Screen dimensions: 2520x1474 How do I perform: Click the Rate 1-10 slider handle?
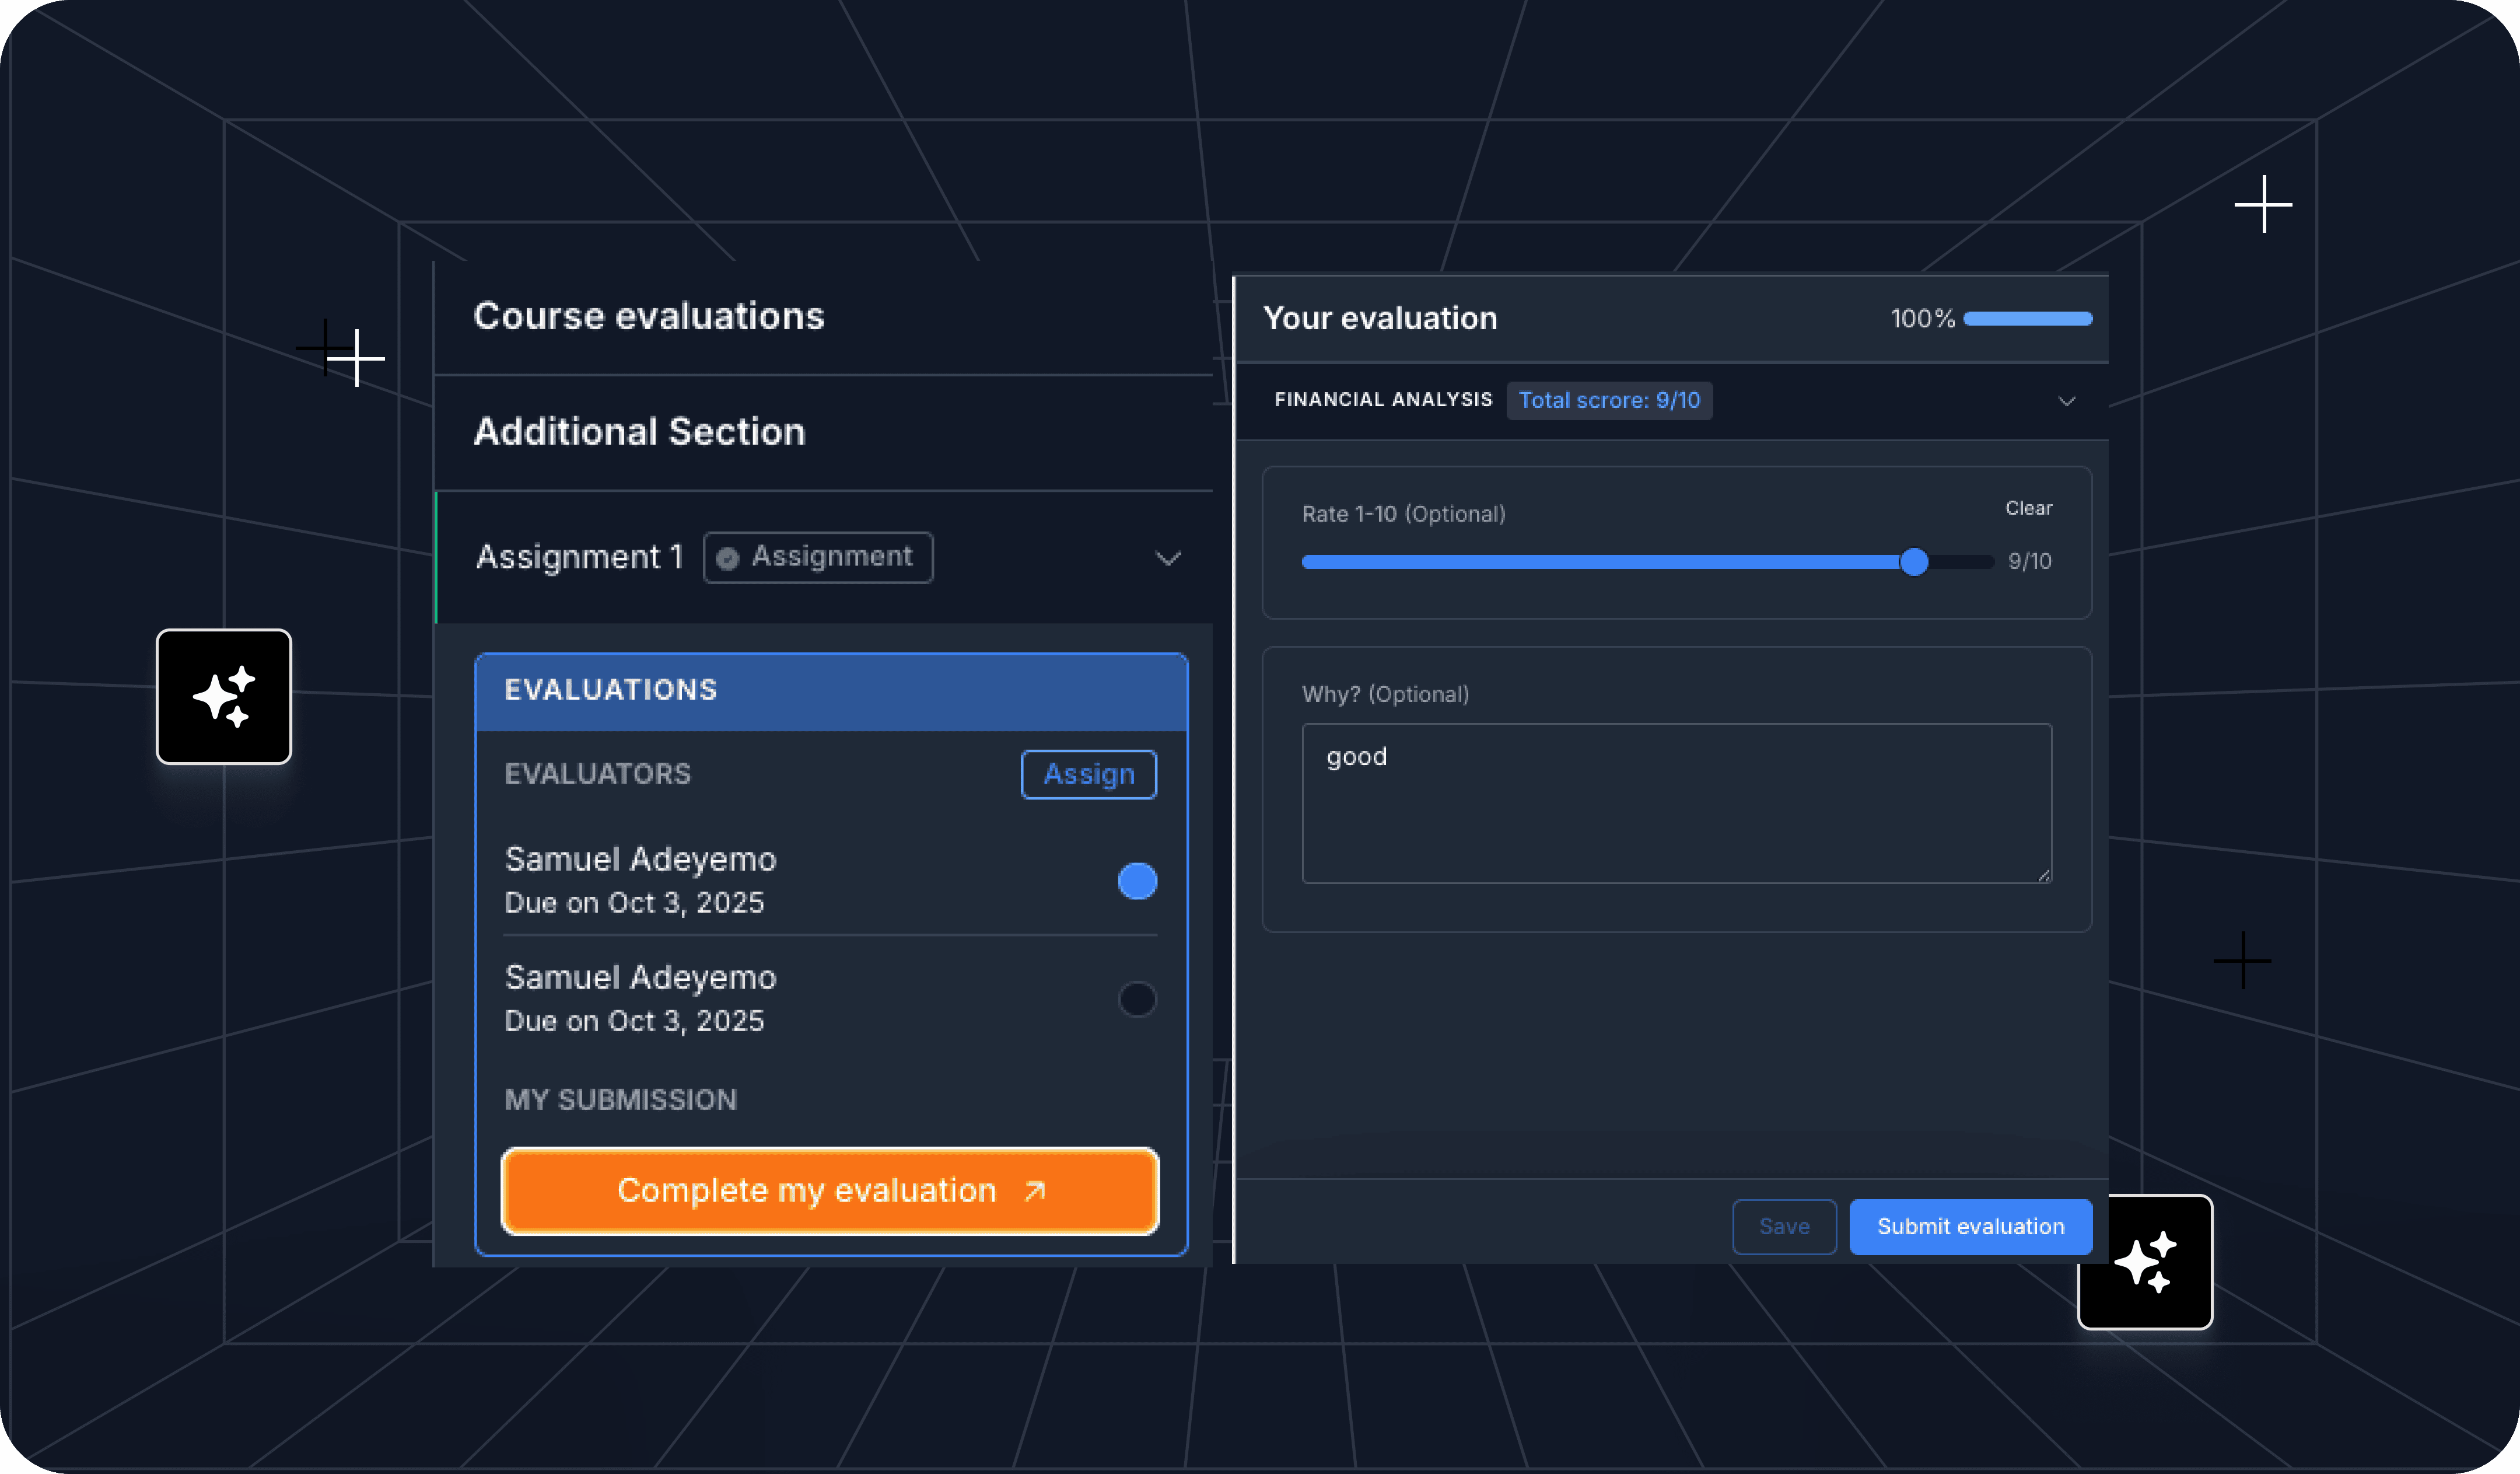(x=1914, y=562)
